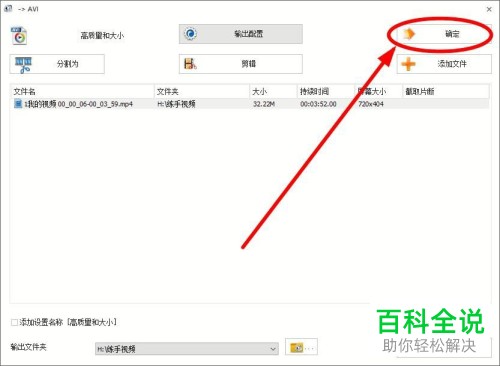Click the orange arrow icon on 确定
The image size is (500, 366).
pos(409,34)
